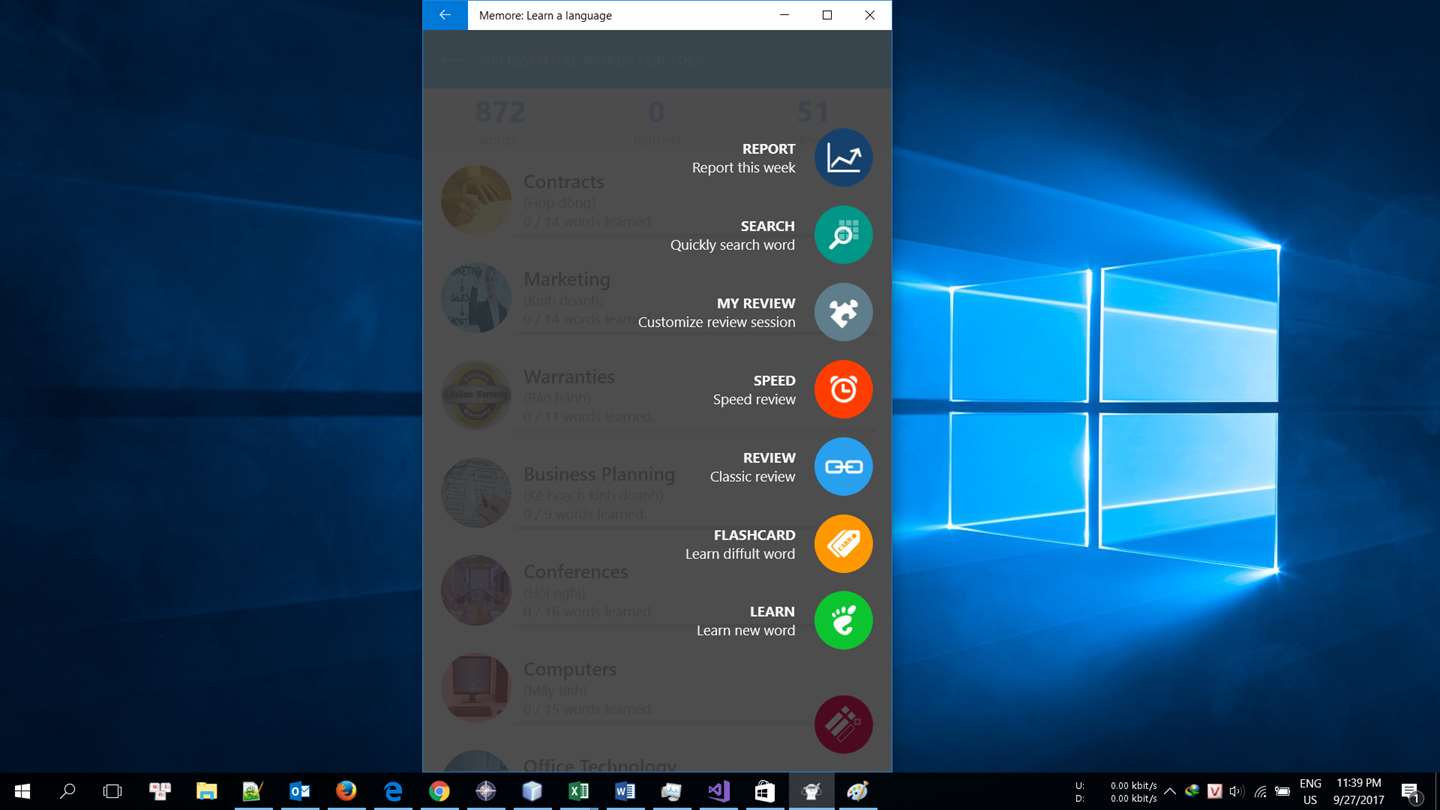Viewport: 1440px width, 810px height.
Task: Launch Outlook from the taskbar
Action: click(299, 791)
